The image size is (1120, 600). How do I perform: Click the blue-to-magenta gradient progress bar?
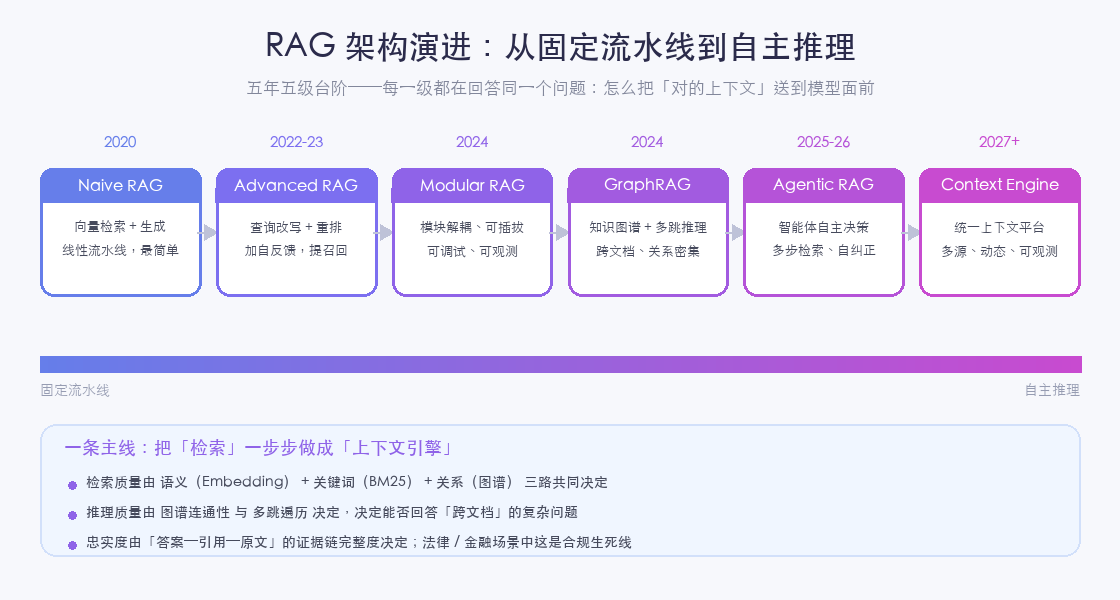[x=561, y=364]
